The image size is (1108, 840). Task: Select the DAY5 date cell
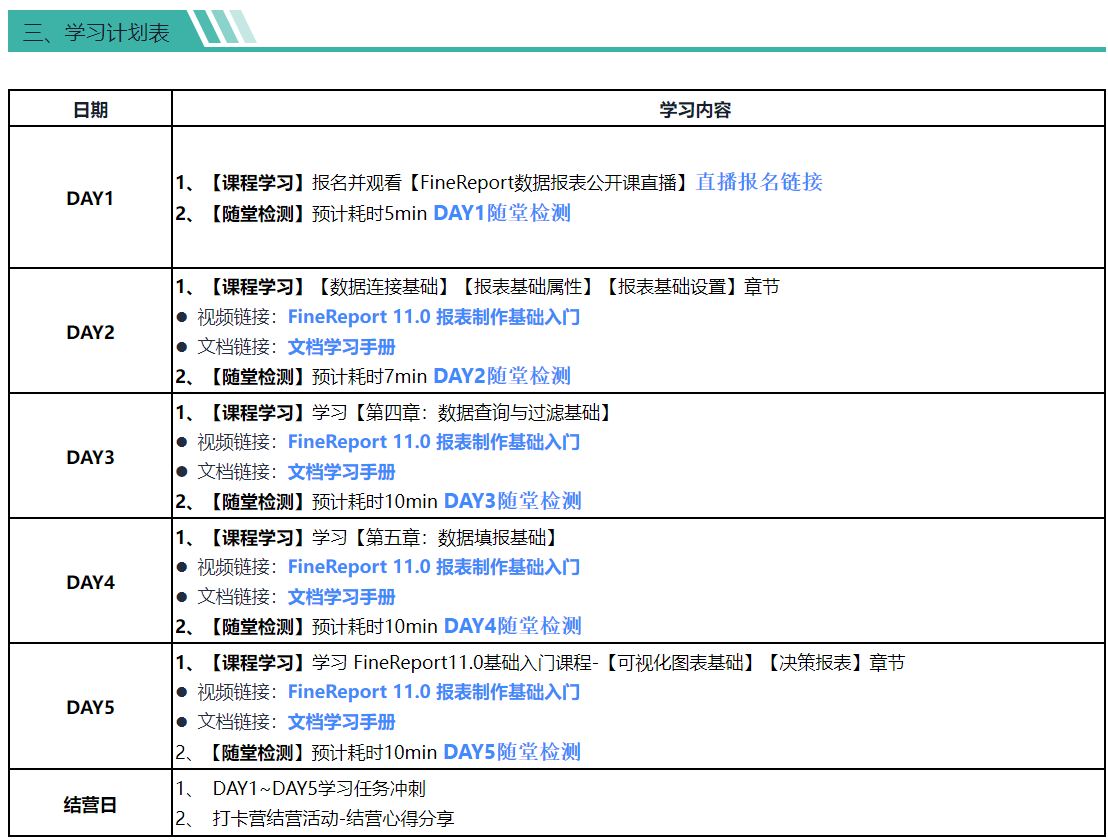pos(90,707)
